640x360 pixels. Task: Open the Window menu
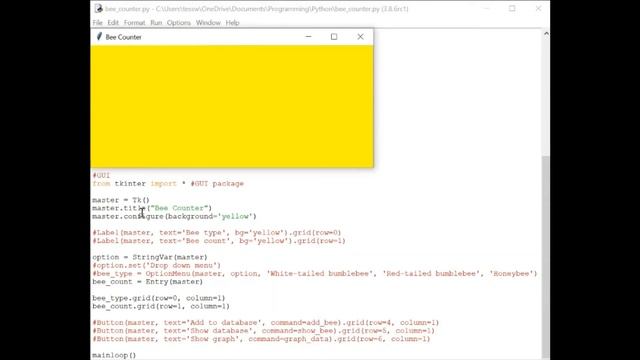tap(208, 23)
